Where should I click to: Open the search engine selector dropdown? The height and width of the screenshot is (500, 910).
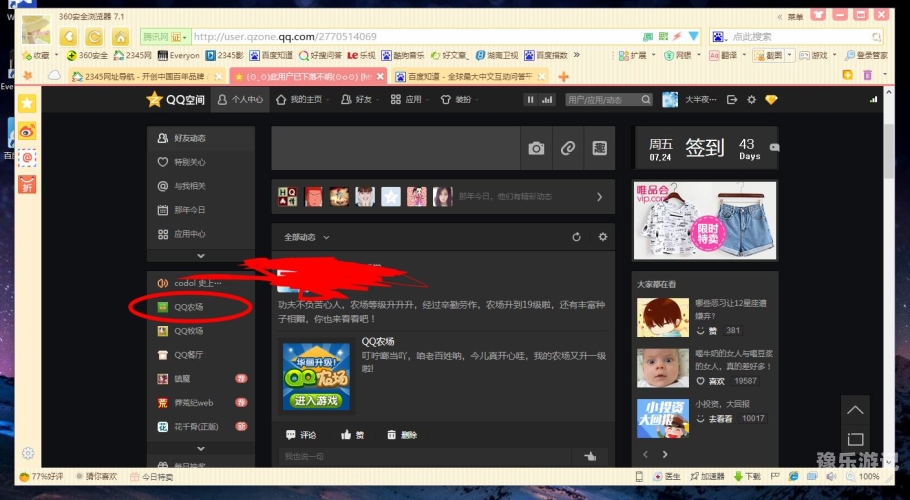(x=718, y=37)
